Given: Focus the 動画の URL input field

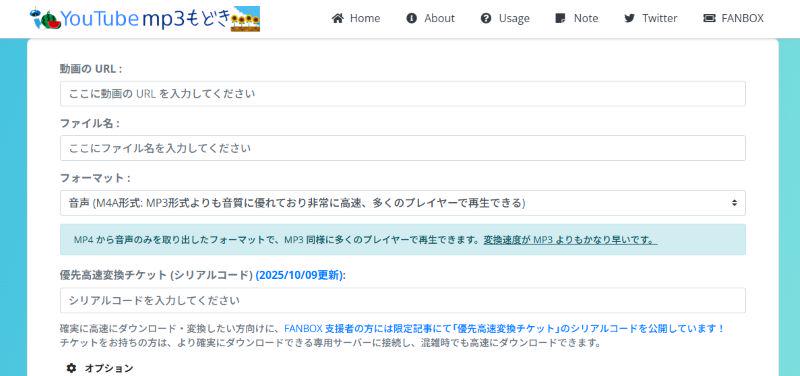Looking at the screenshot, I should 403,94.
